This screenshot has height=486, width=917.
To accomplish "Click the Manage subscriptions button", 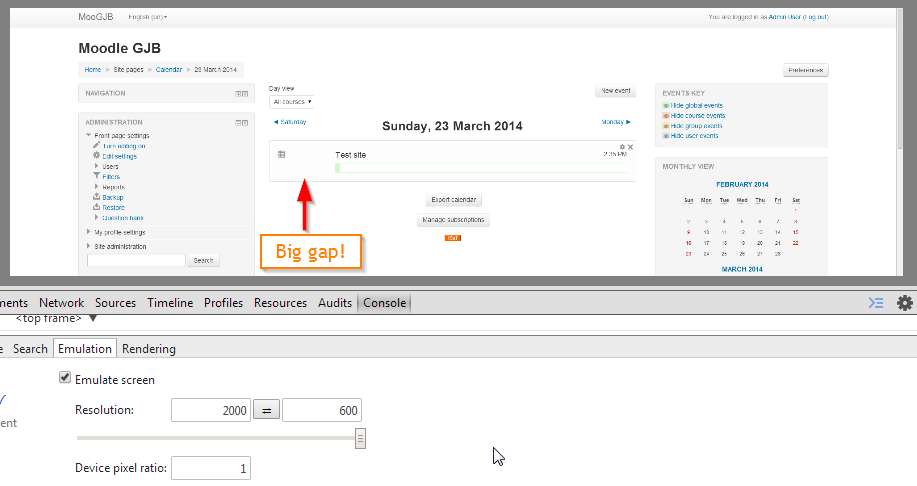I will [453, 220].
